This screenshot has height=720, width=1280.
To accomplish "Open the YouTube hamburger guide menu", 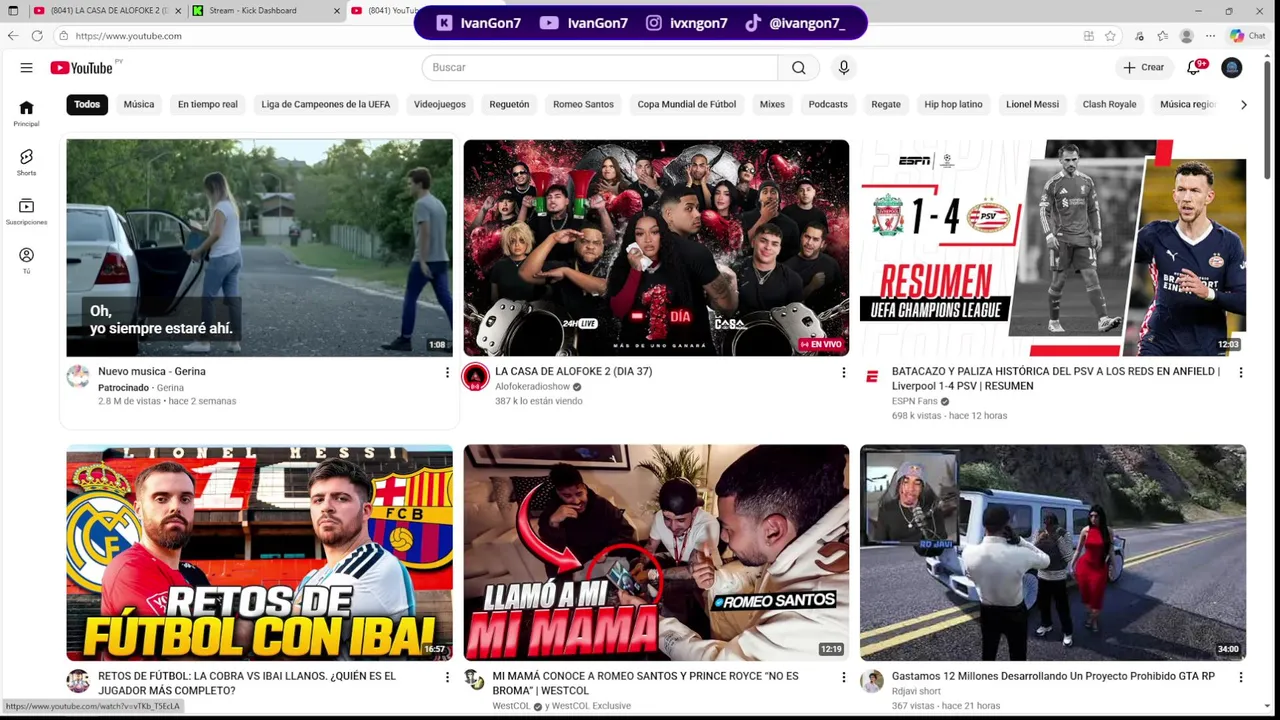I will tap(26, 68).
